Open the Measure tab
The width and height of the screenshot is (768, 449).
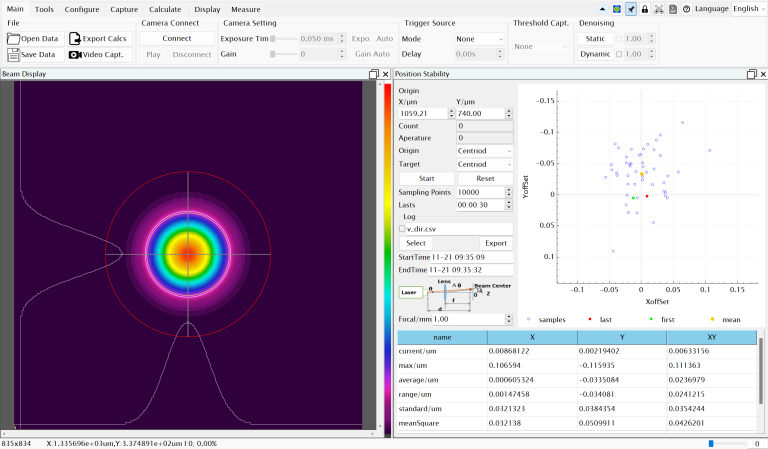[x=245, y=8]
